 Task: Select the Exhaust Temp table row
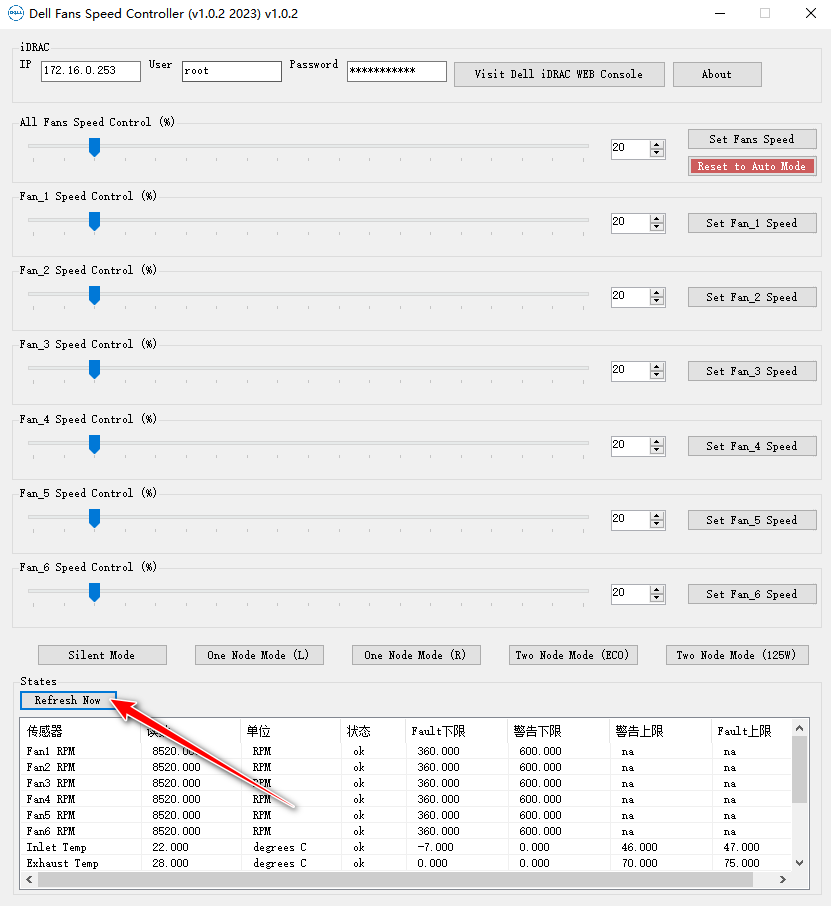(x=405, y=863)
